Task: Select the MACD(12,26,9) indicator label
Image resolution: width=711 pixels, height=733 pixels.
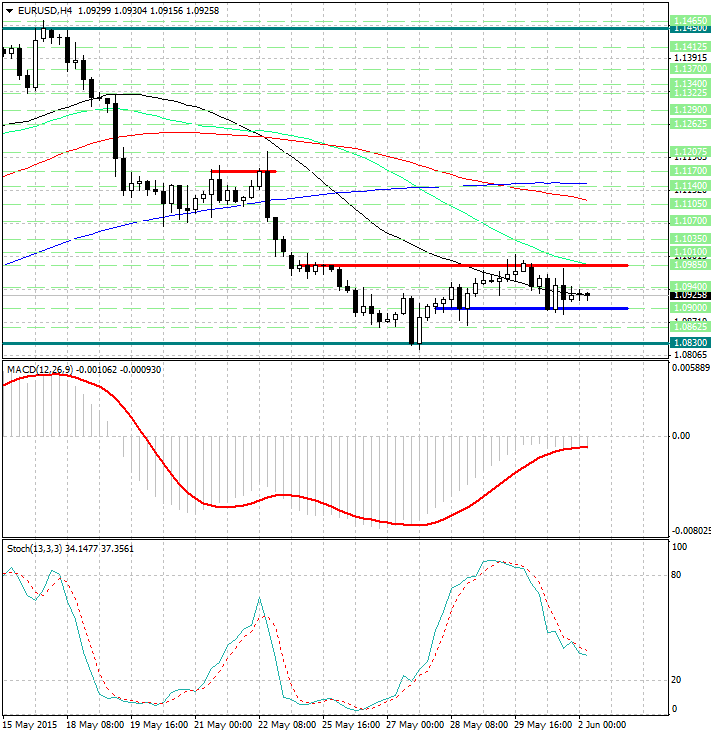Action: [39, 370]
